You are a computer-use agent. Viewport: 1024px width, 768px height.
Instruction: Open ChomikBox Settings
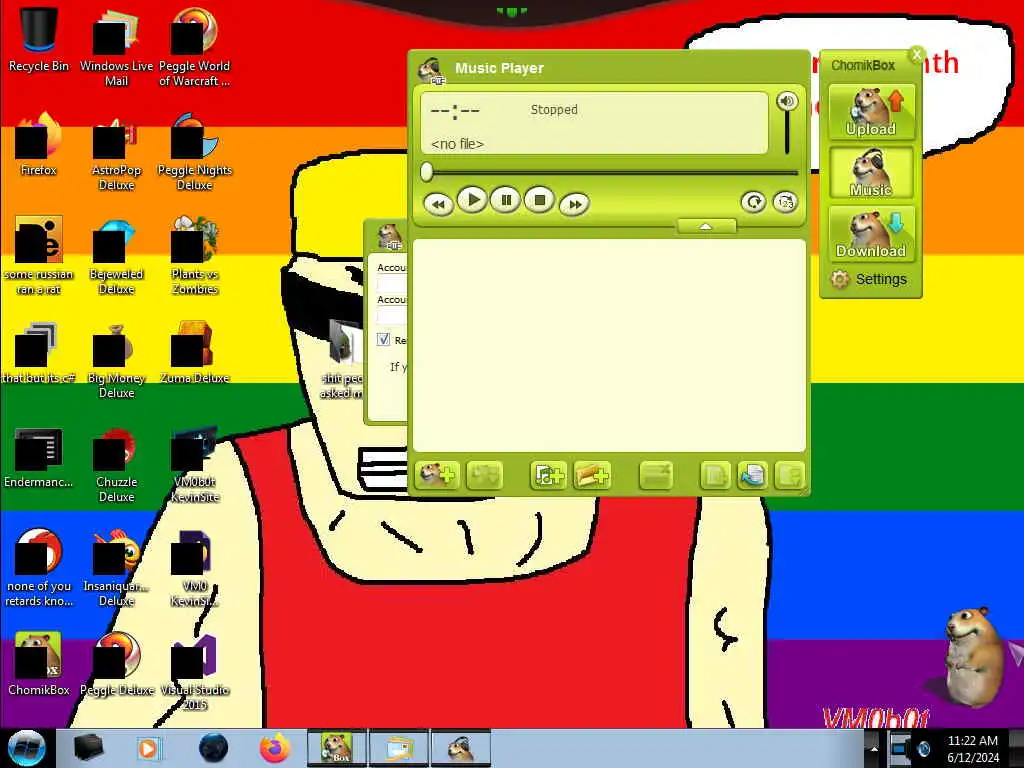(x=869, y=280)
